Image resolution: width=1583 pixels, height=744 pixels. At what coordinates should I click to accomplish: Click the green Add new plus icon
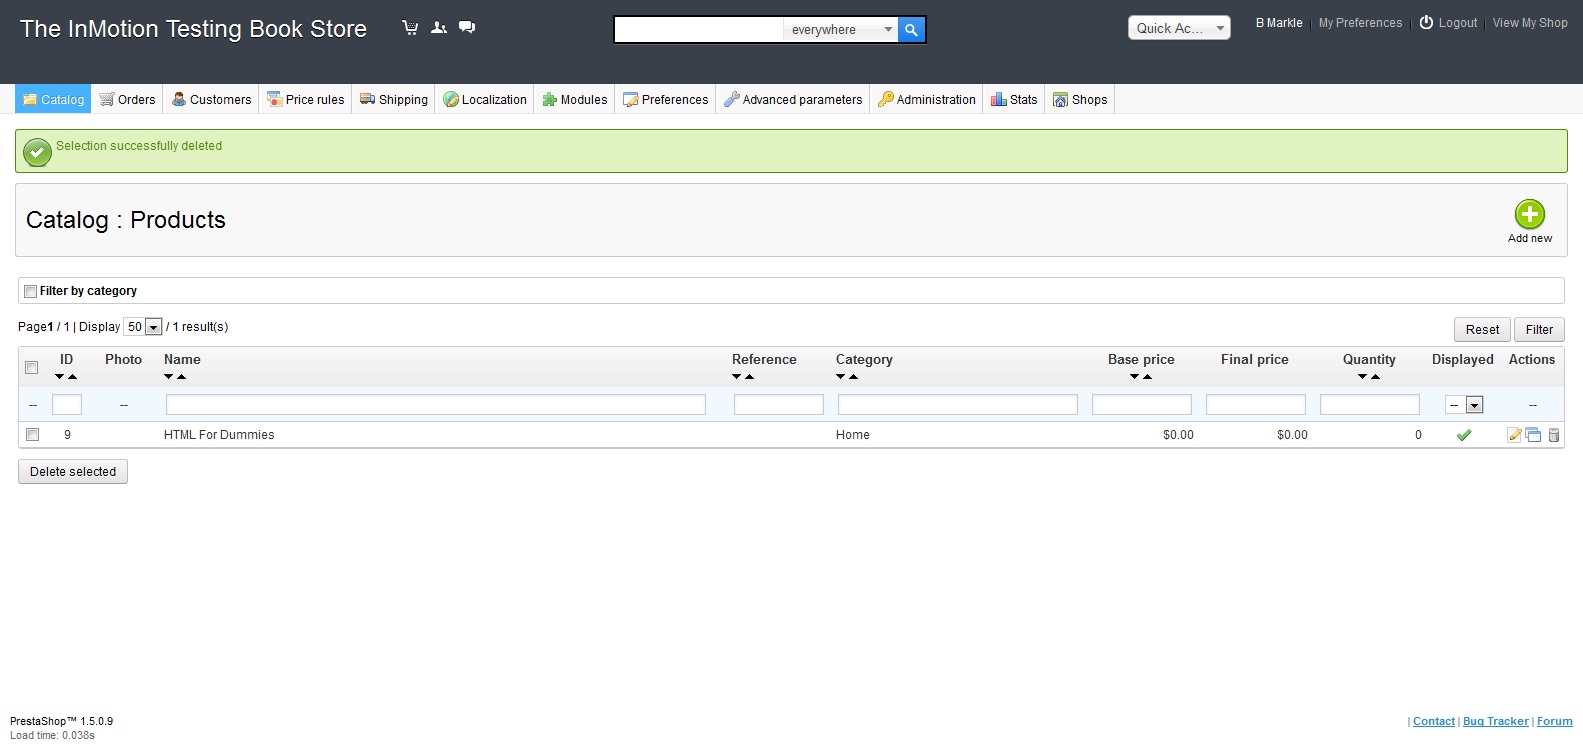[x=1529, y=214]
